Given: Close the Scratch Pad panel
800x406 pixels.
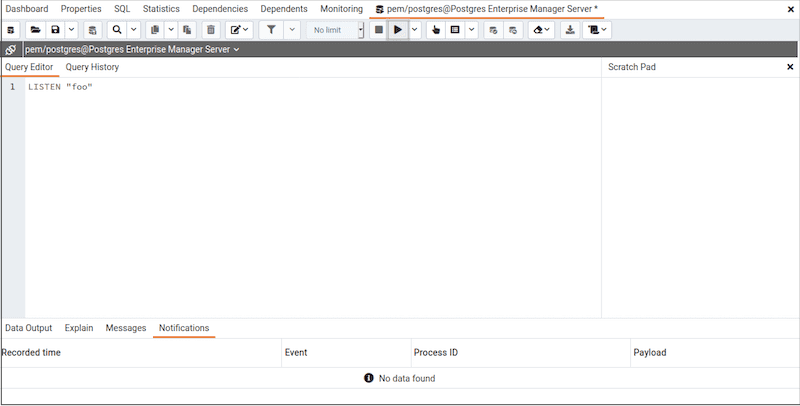Looking at the screenshot, I should (x=790, y=67).
